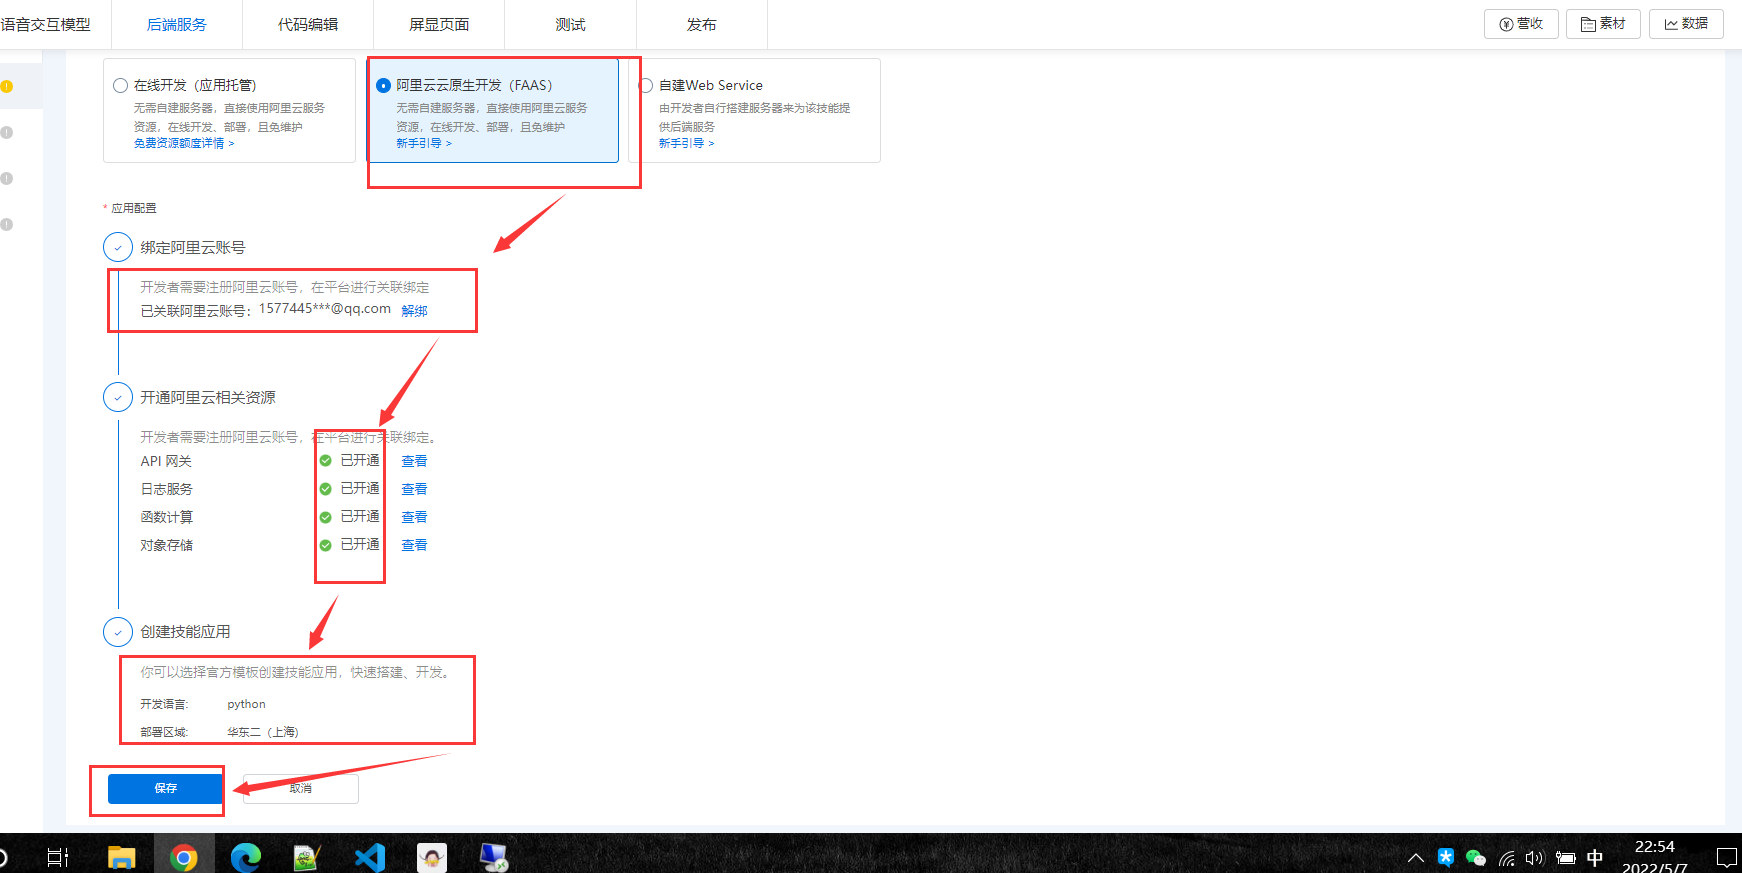Switch to the 后端服务 tab
This screenshot has width=1742, height=873.
click(177, 24)
